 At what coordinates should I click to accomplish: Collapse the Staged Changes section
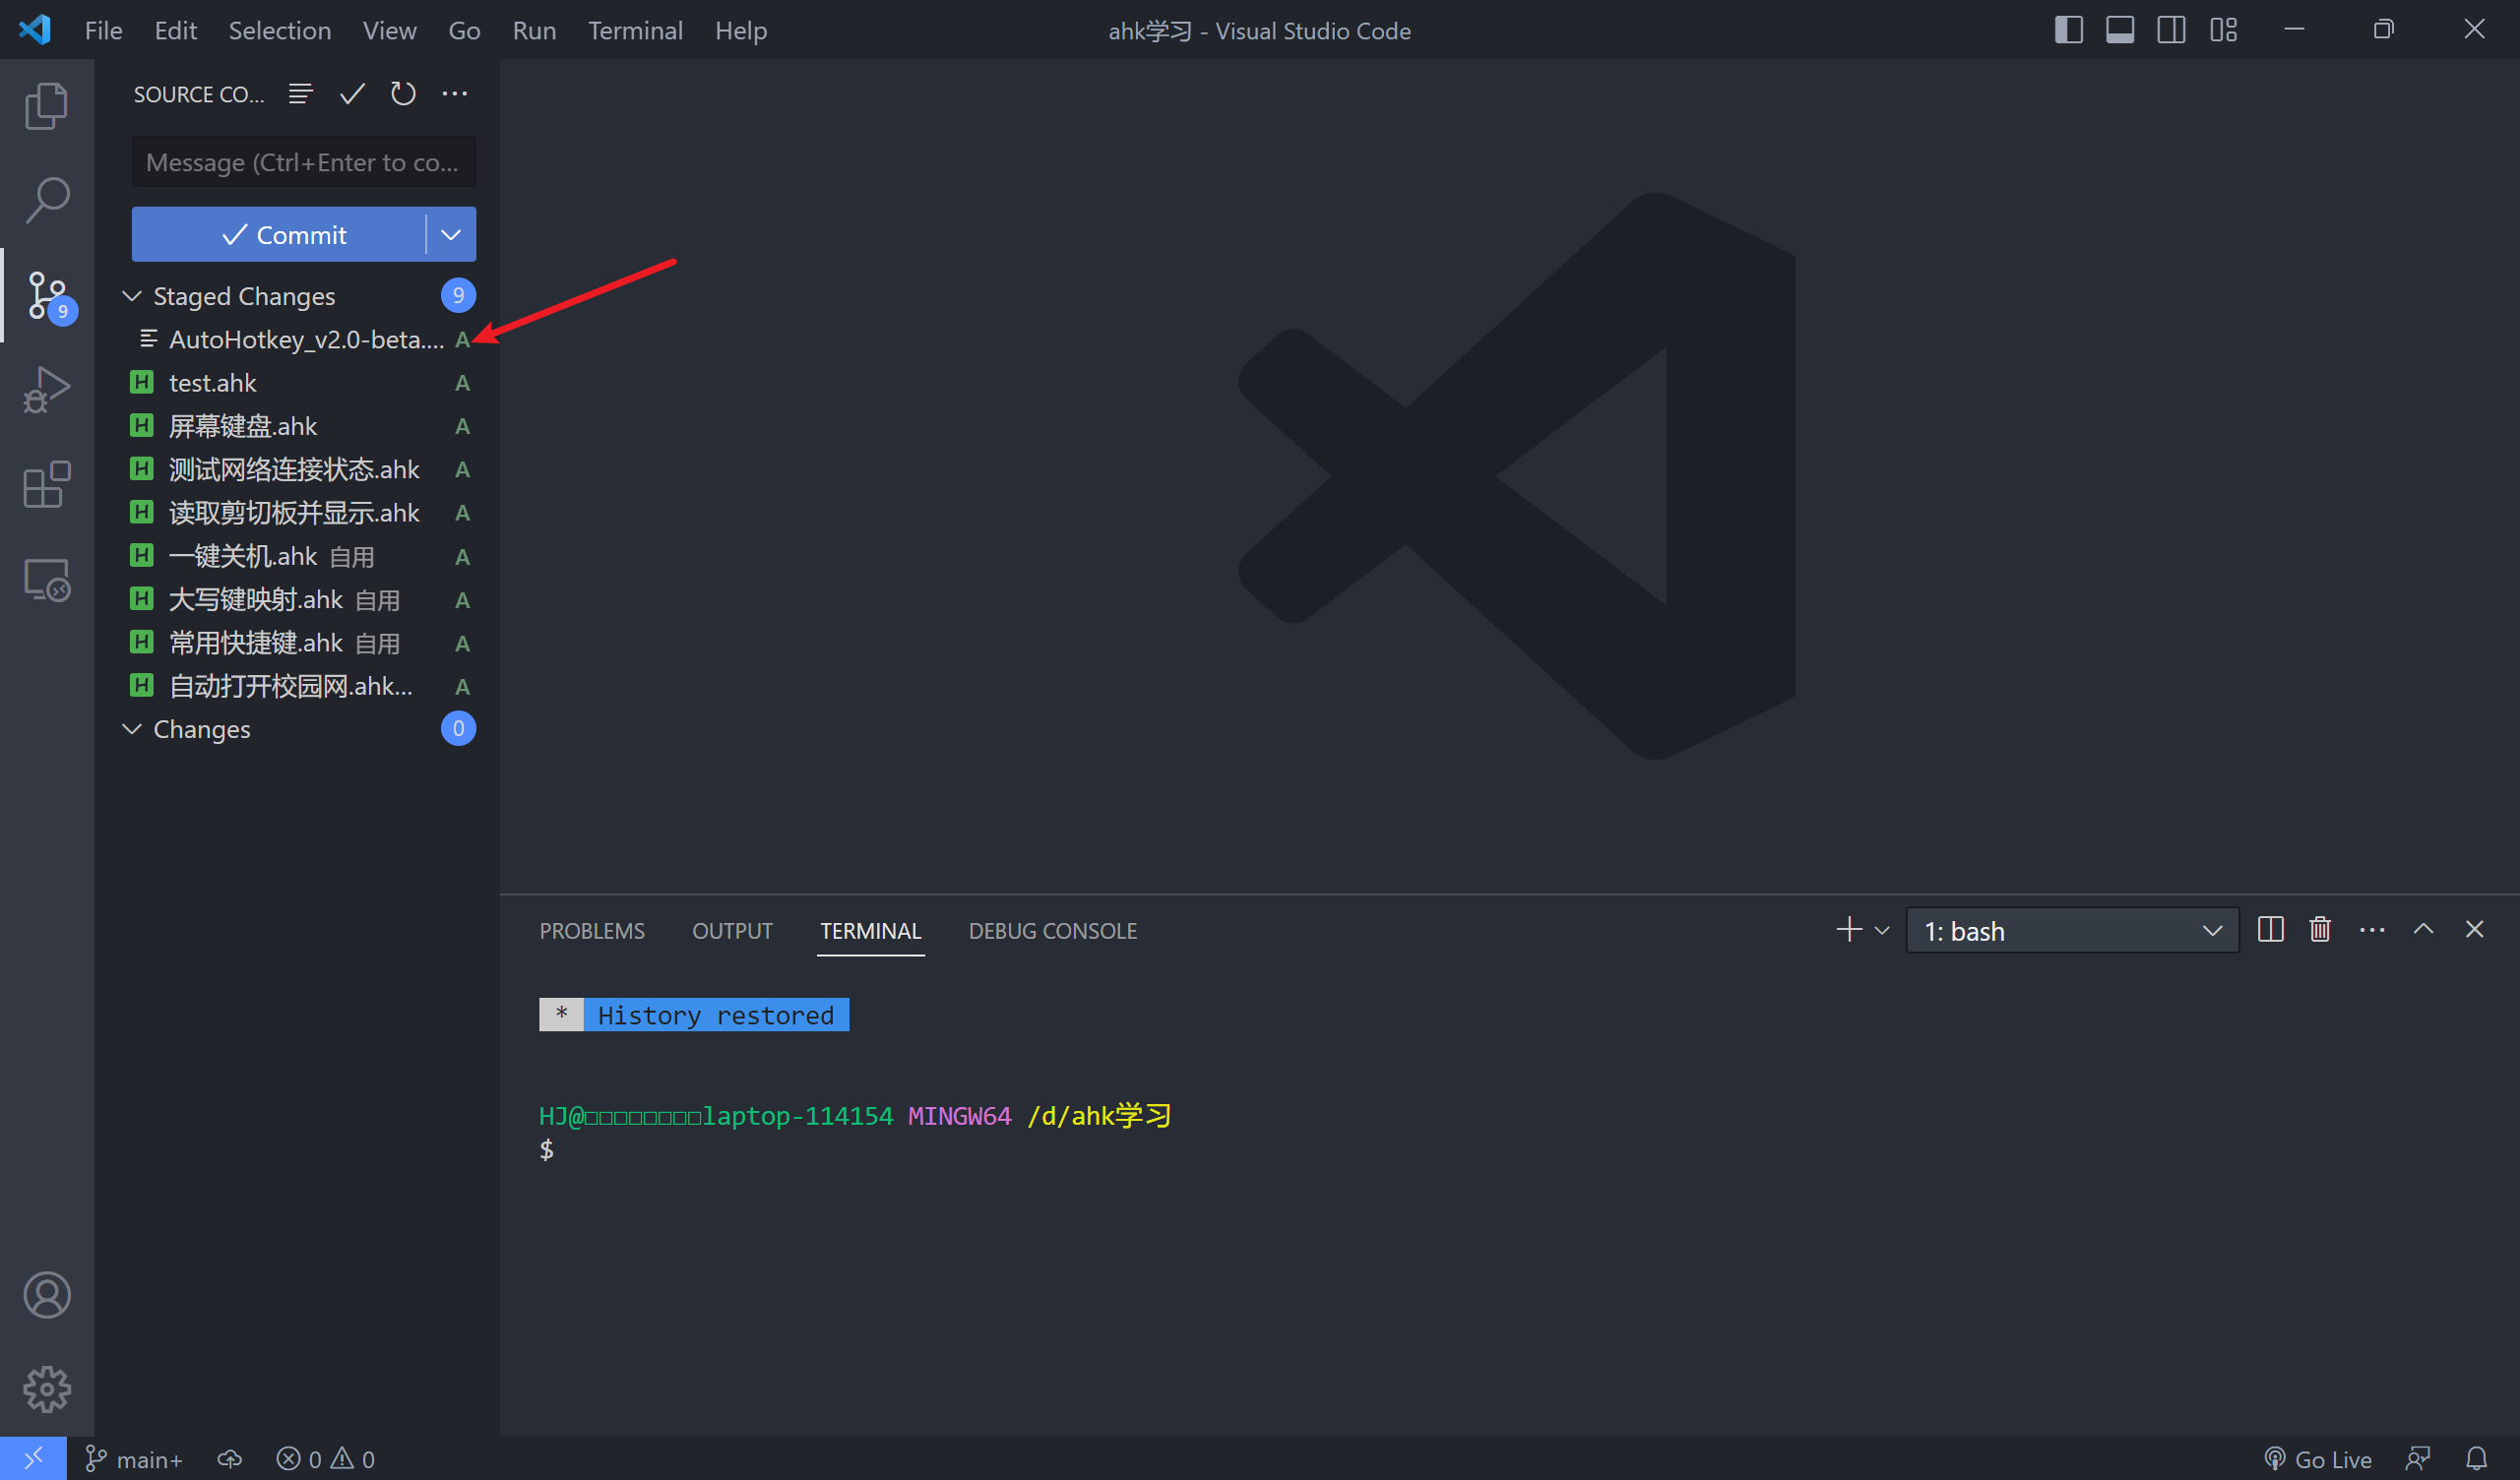[131, 295]
